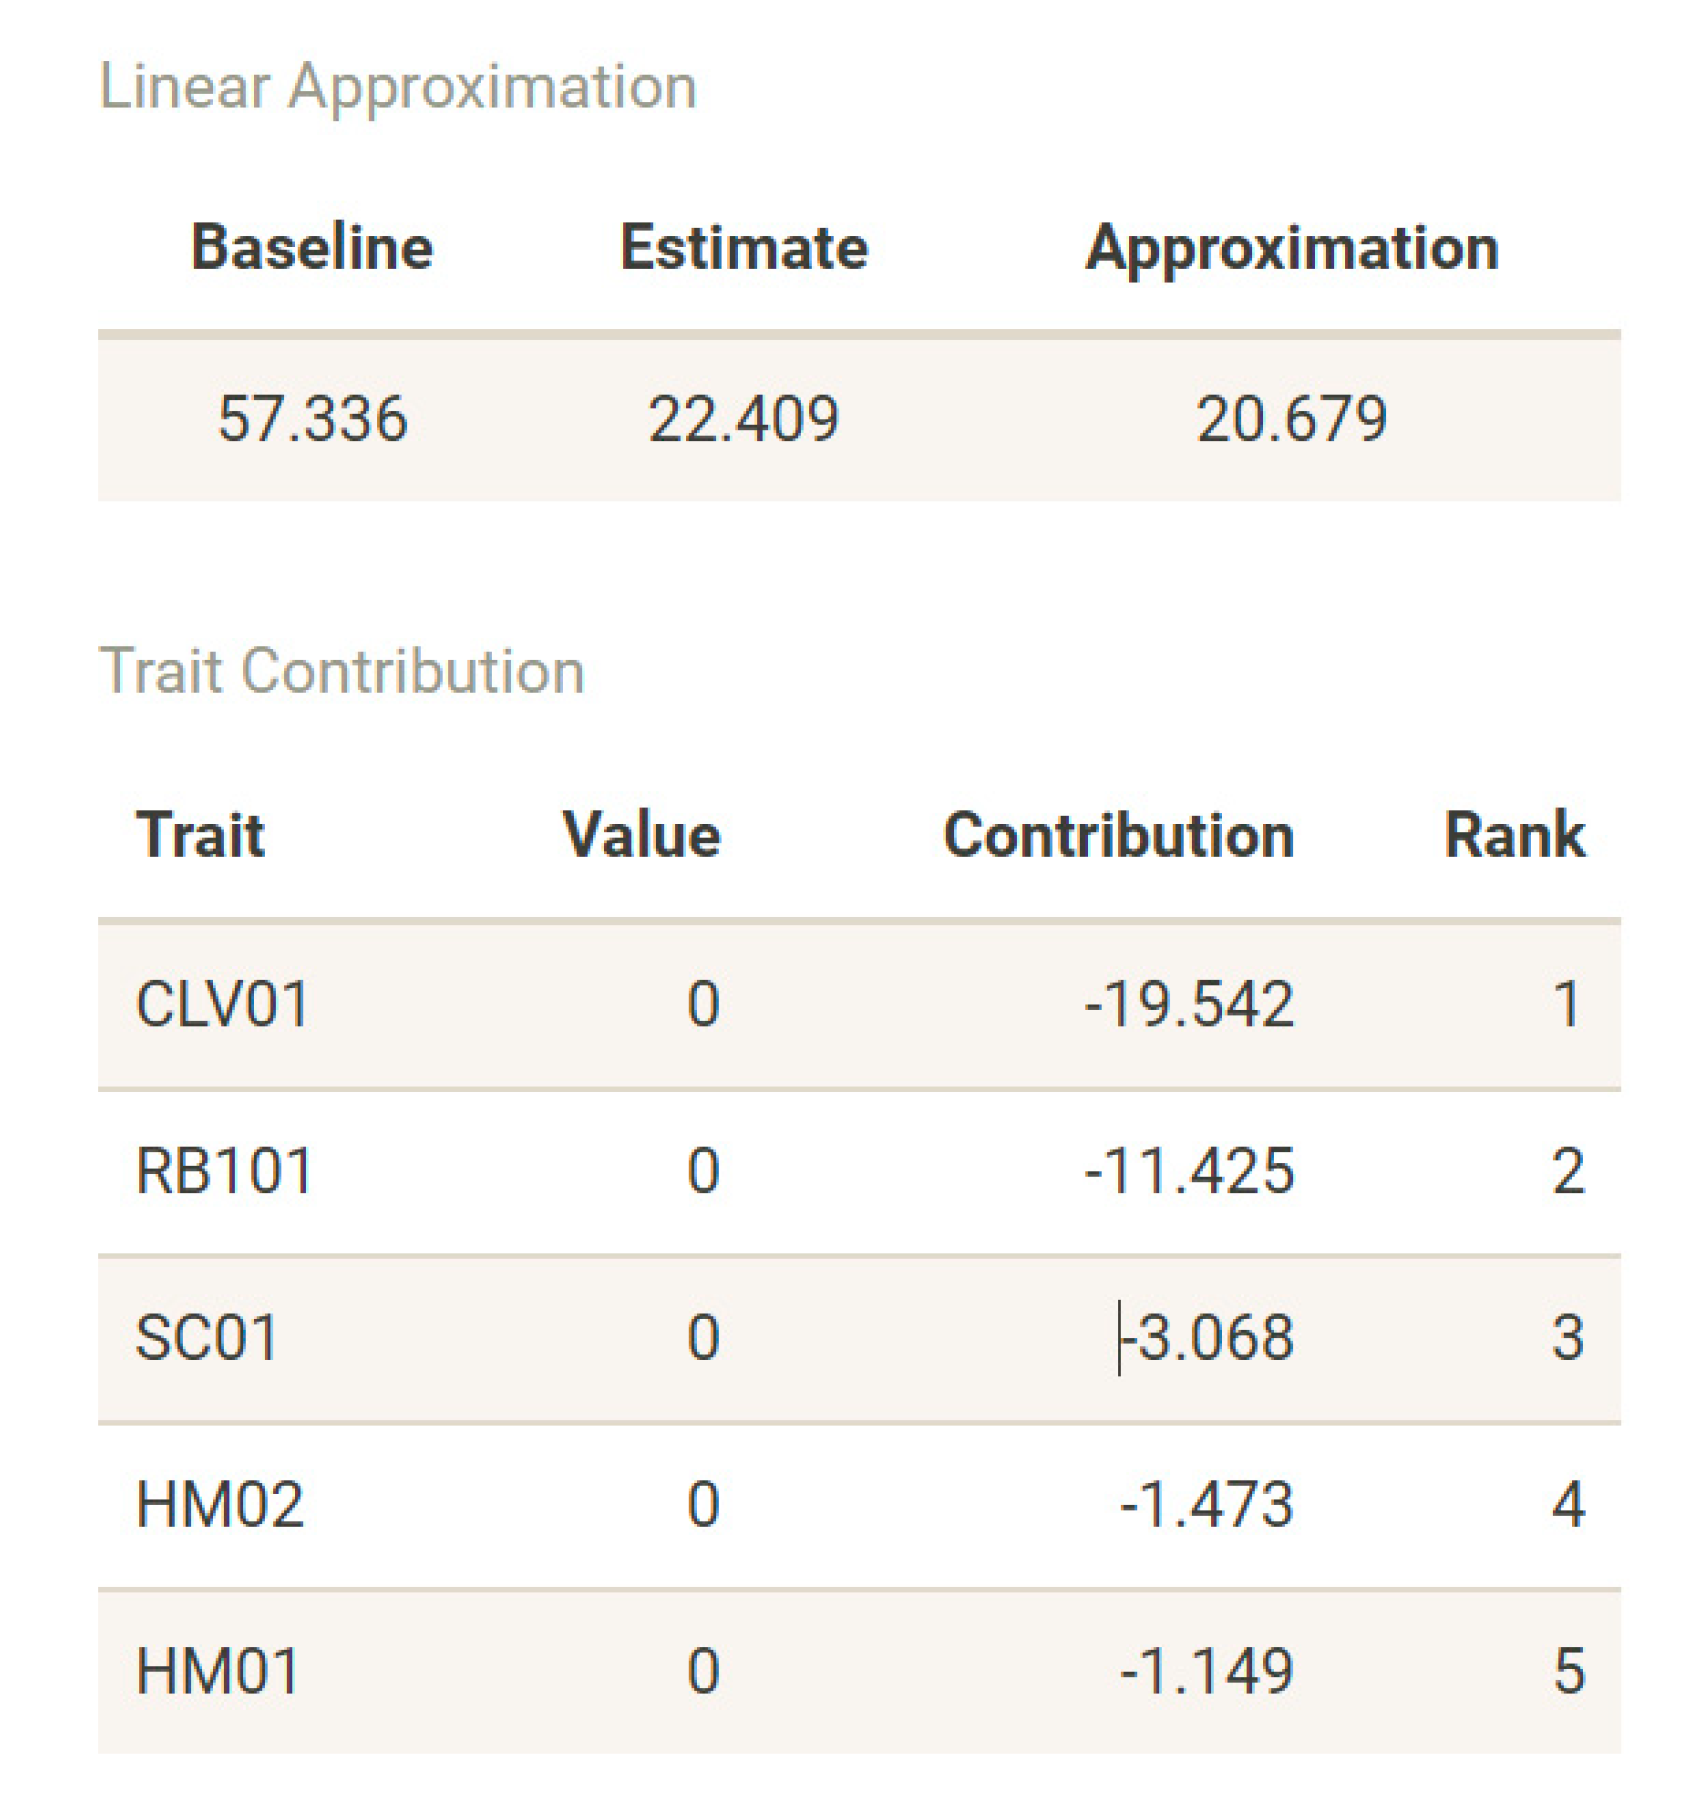Click the Baseline column header

pyautogui.click(x=312, y=247)
